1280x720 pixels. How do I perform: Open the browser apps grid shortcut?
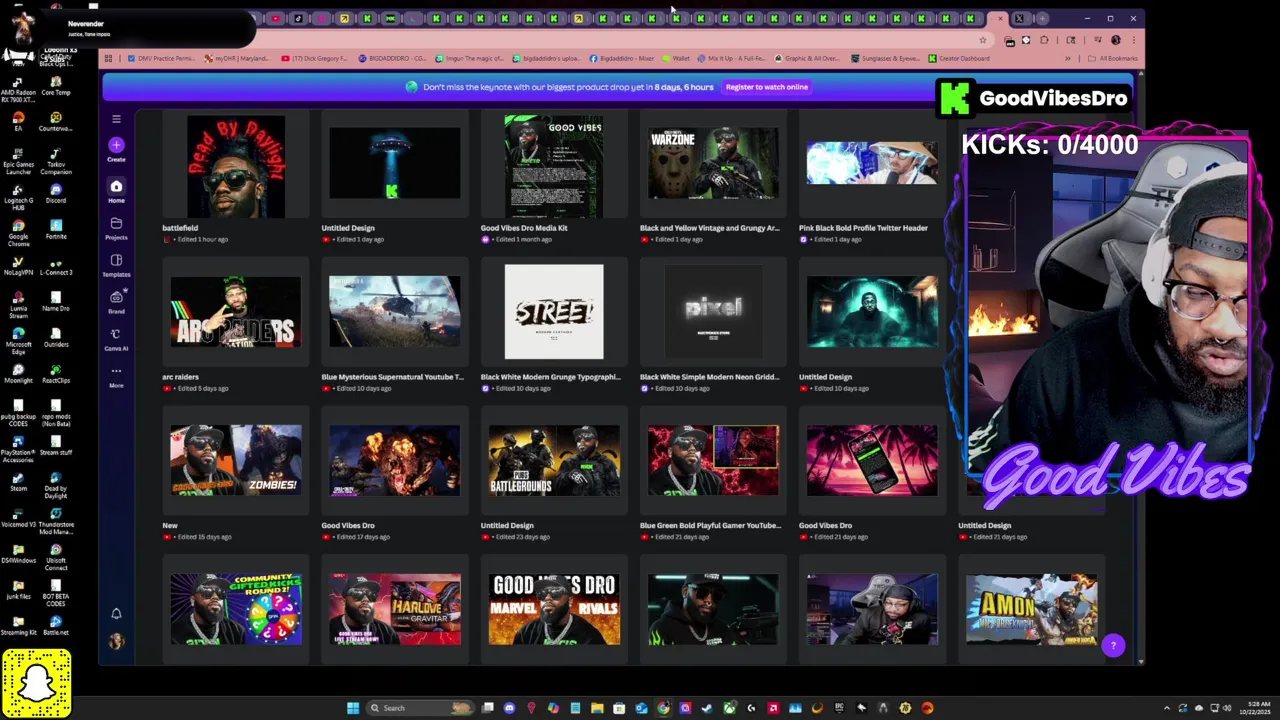(110, 58)
